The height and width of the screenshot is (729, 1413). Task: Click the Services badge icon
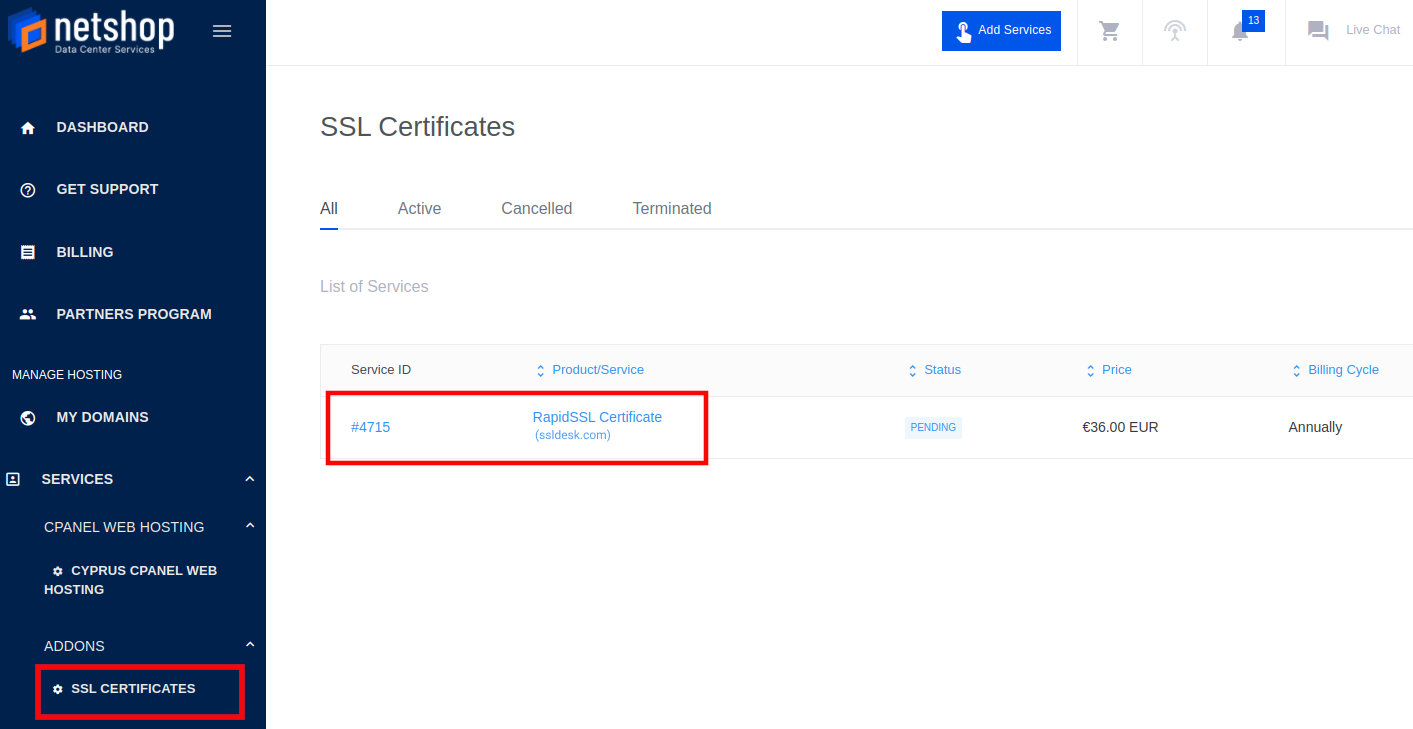[x=13, y=480]
